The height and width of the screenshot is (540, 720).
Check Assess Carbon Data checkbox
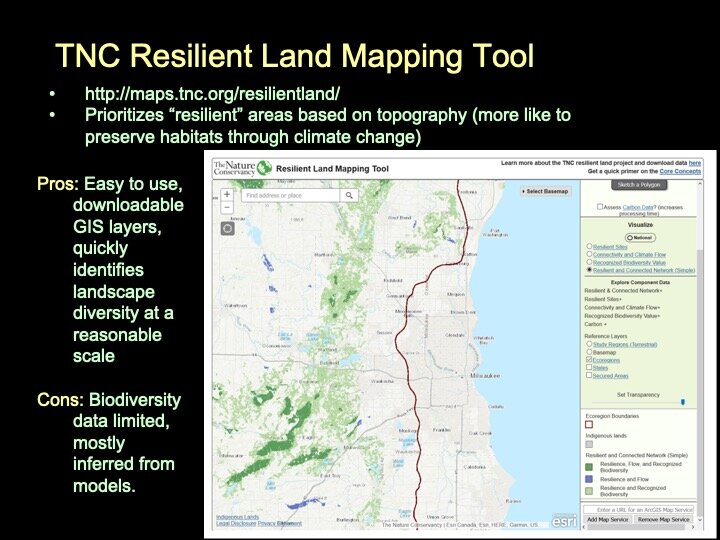click(x=600, y=207)
